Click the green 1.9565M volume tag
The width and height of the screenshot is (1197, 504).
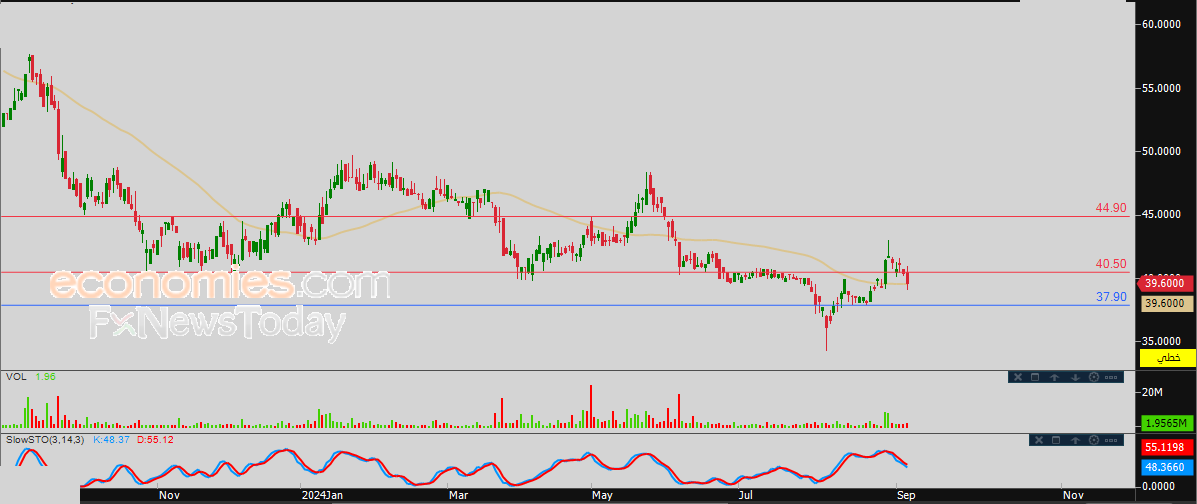[1167, 423]
